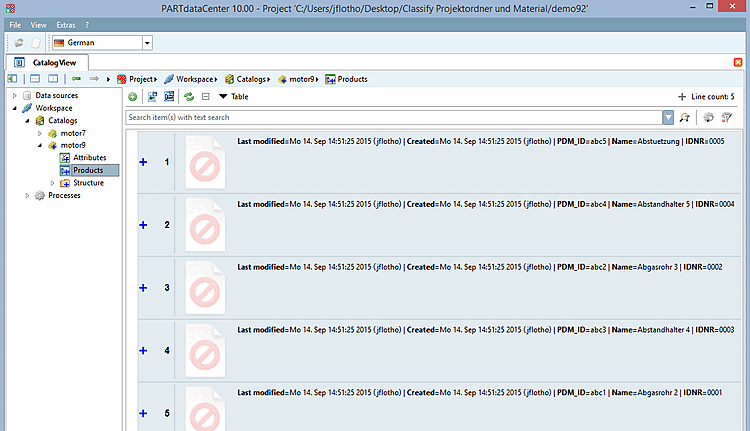
Task: Click the green refresh arrows icon
Action: [x=189, y=97]
